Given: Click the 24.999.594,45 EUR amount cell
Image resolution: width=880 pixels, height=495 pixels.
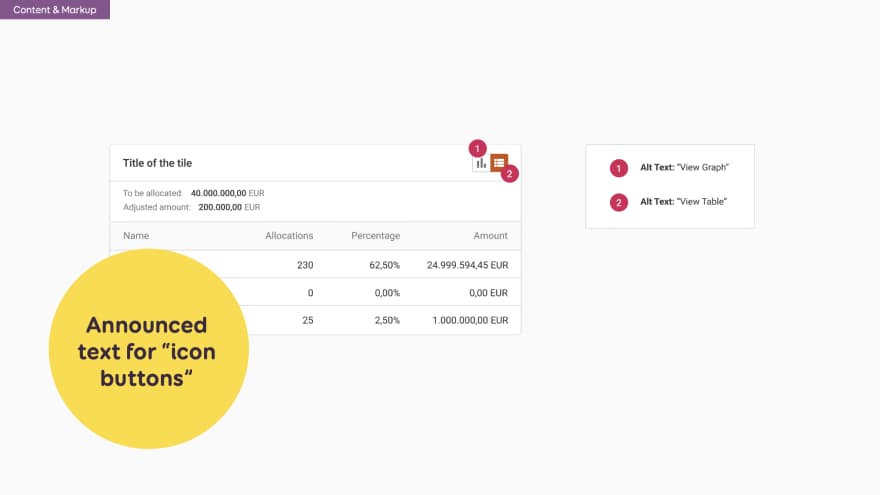Looking at the screenshot, I should pos(467,265).
